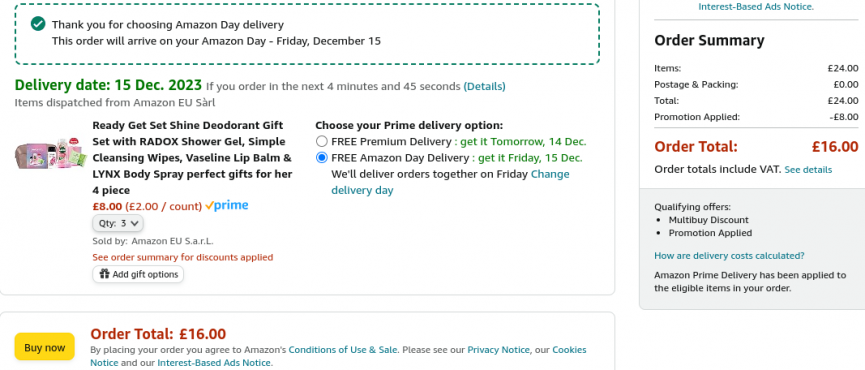This screenshot has height=370, width=865.
Task: Click the gift icon in Add gift options
Action: coord(104,274)
